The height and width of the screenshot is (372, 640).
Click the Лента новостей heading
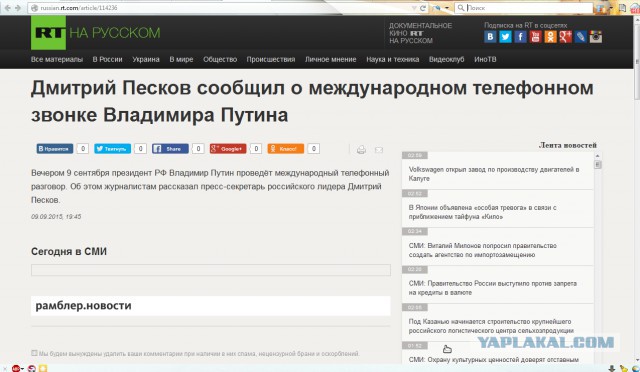[567, 145]
